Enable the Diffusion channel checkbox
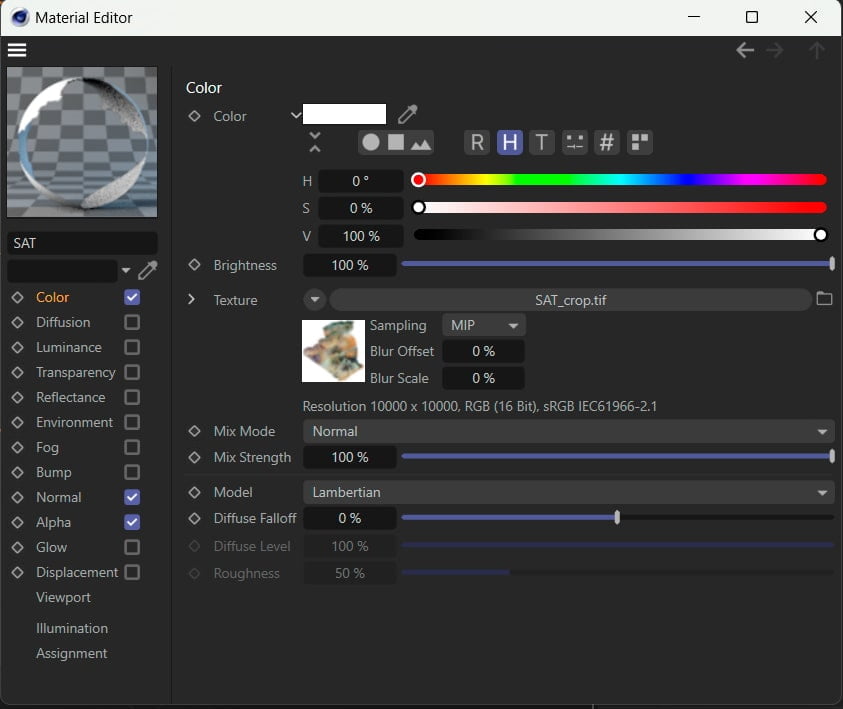843x709 pixels. click(132, 322)
